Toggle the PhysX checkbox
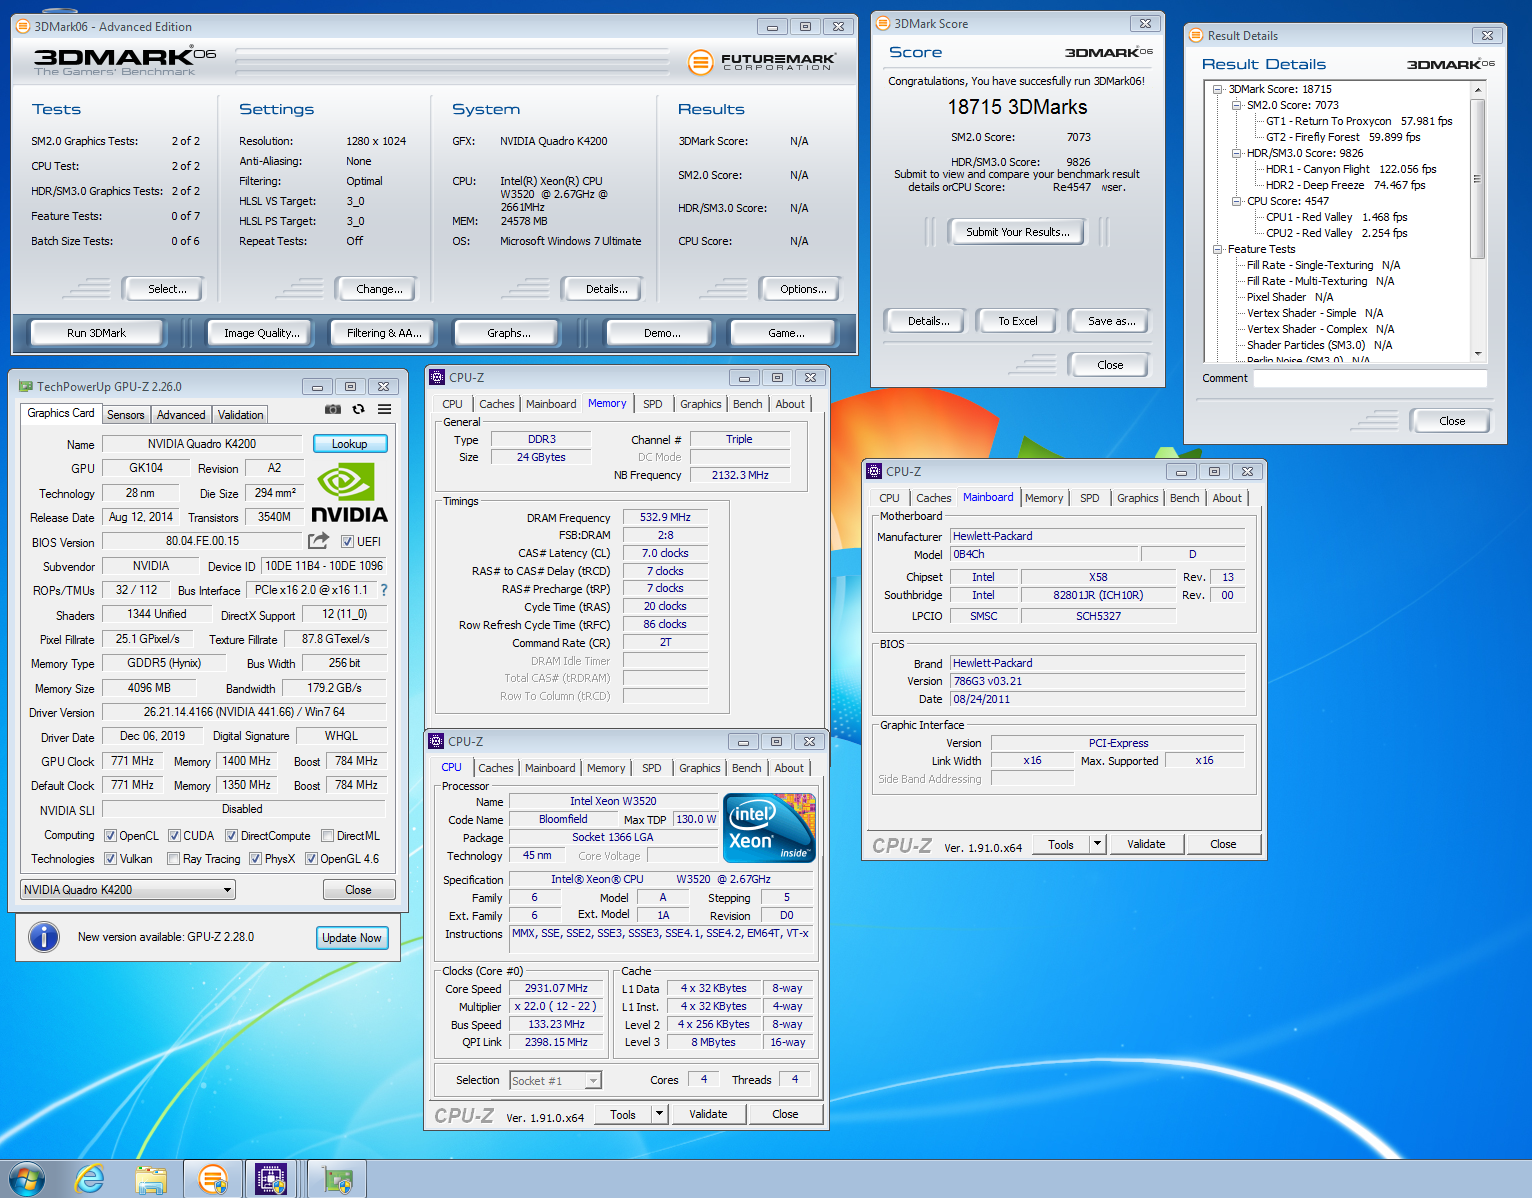The height and width of the screenshot is (1198, 1532). 255,859
